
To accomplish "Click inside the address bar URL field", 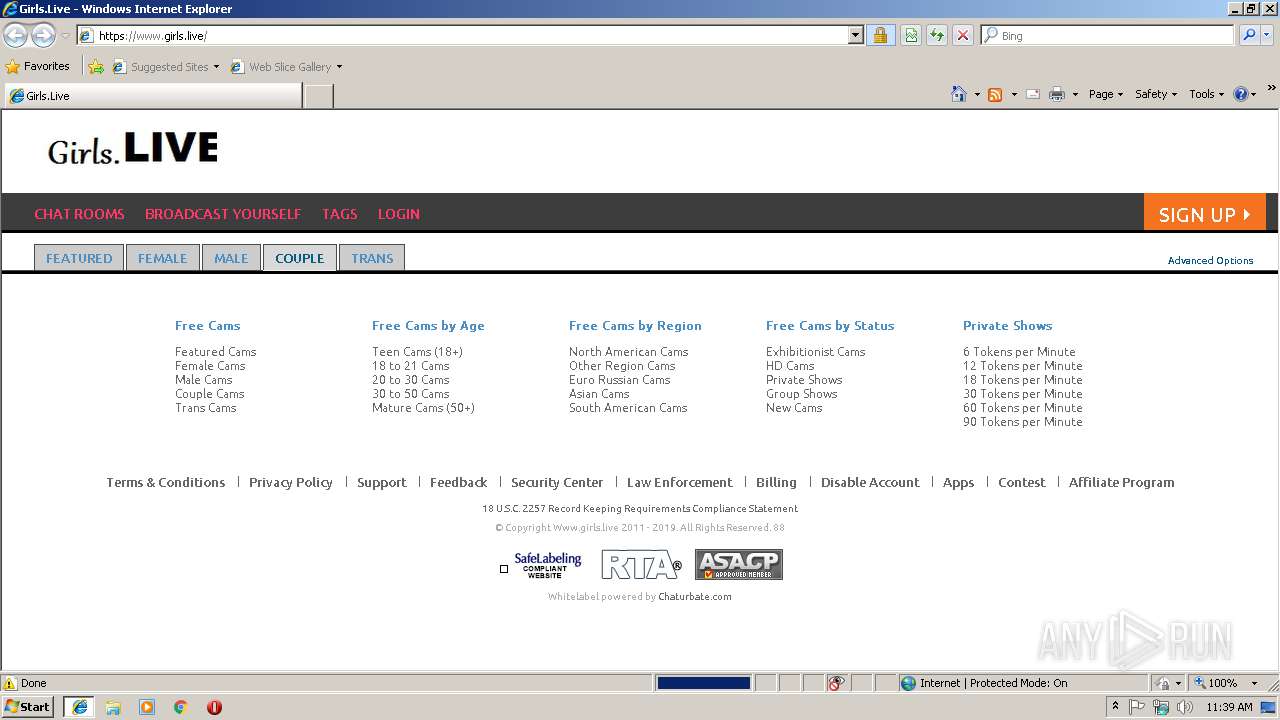I will point(470,35).
